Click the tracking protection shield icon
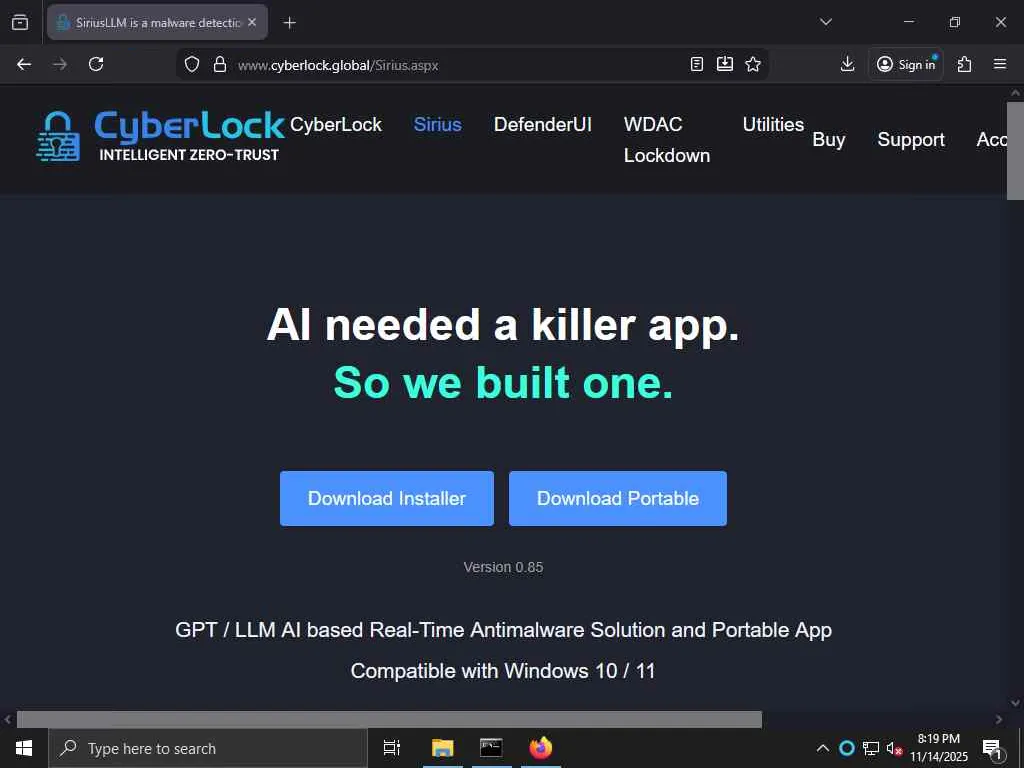 pos(191,64)
